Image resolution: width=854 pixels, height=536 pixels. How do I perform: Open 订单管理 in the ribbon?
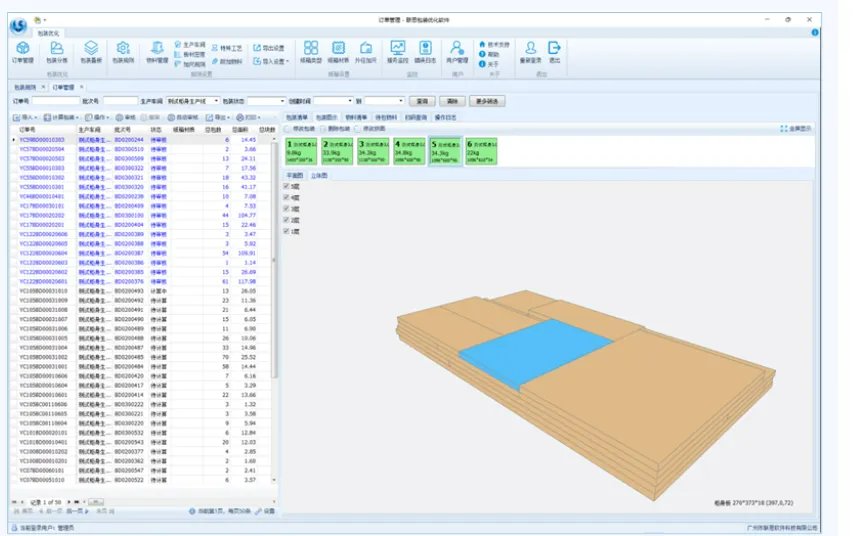(23, 51)
